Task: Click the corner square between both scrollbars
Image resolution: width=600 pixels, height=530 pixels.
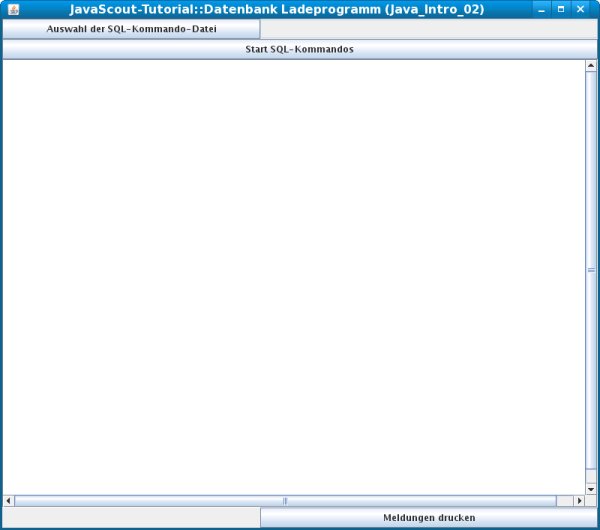Action: pos(591,500)
